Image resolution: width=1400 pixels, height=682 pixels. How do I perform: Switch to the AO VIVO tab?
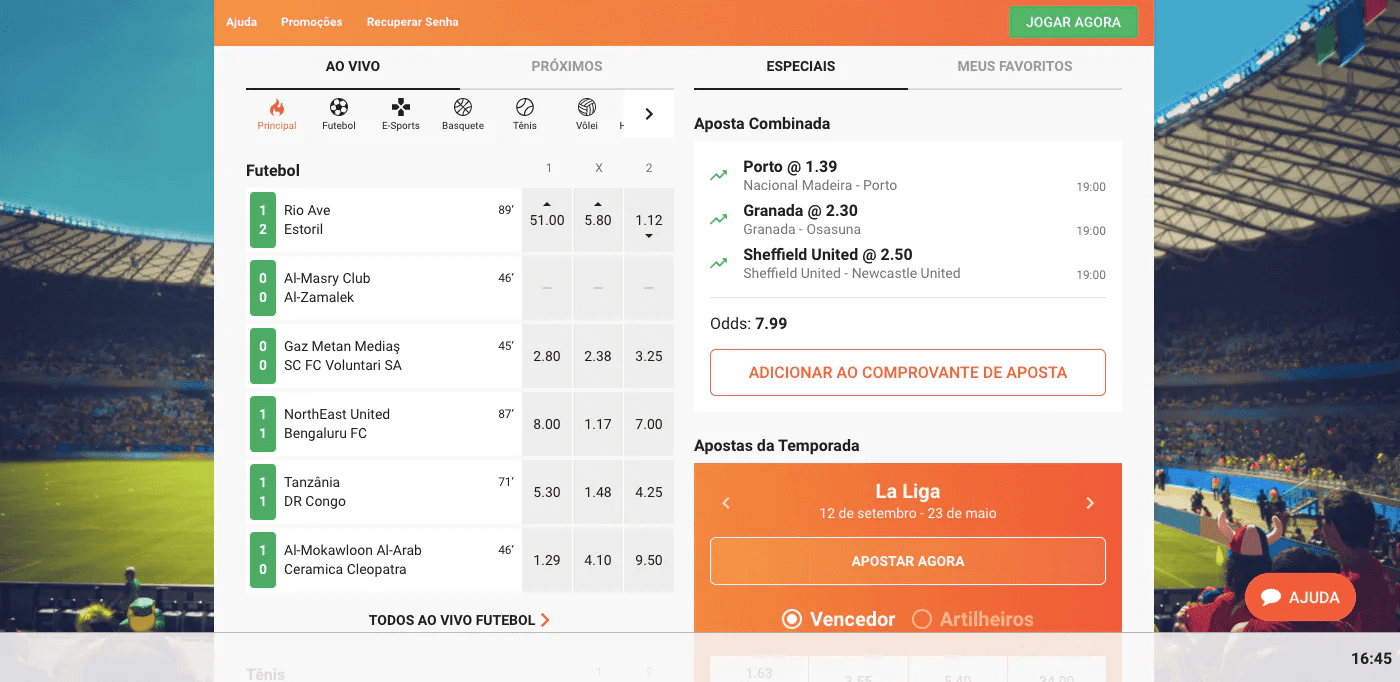[353, 67]
